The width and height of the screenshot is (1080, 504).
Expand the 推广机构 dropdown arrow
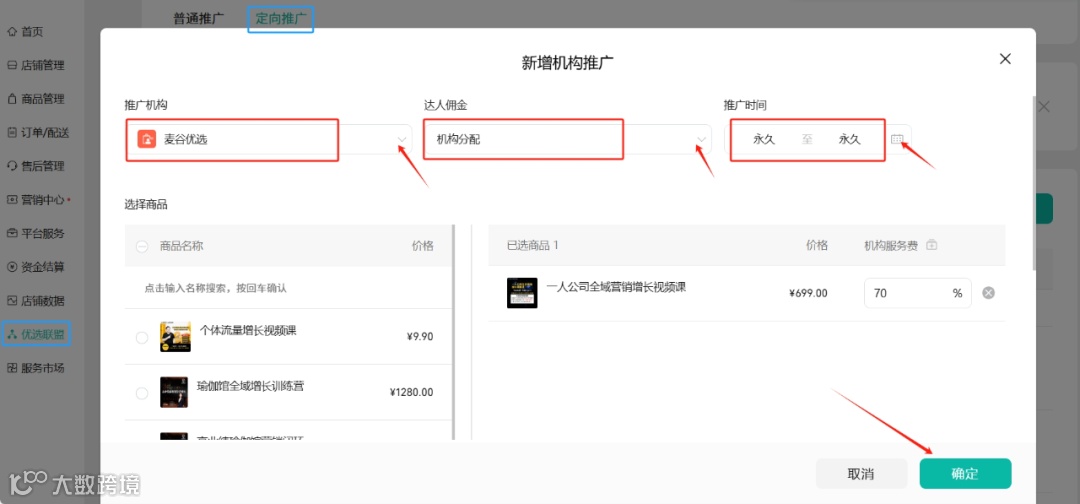[x=402, y=140]
